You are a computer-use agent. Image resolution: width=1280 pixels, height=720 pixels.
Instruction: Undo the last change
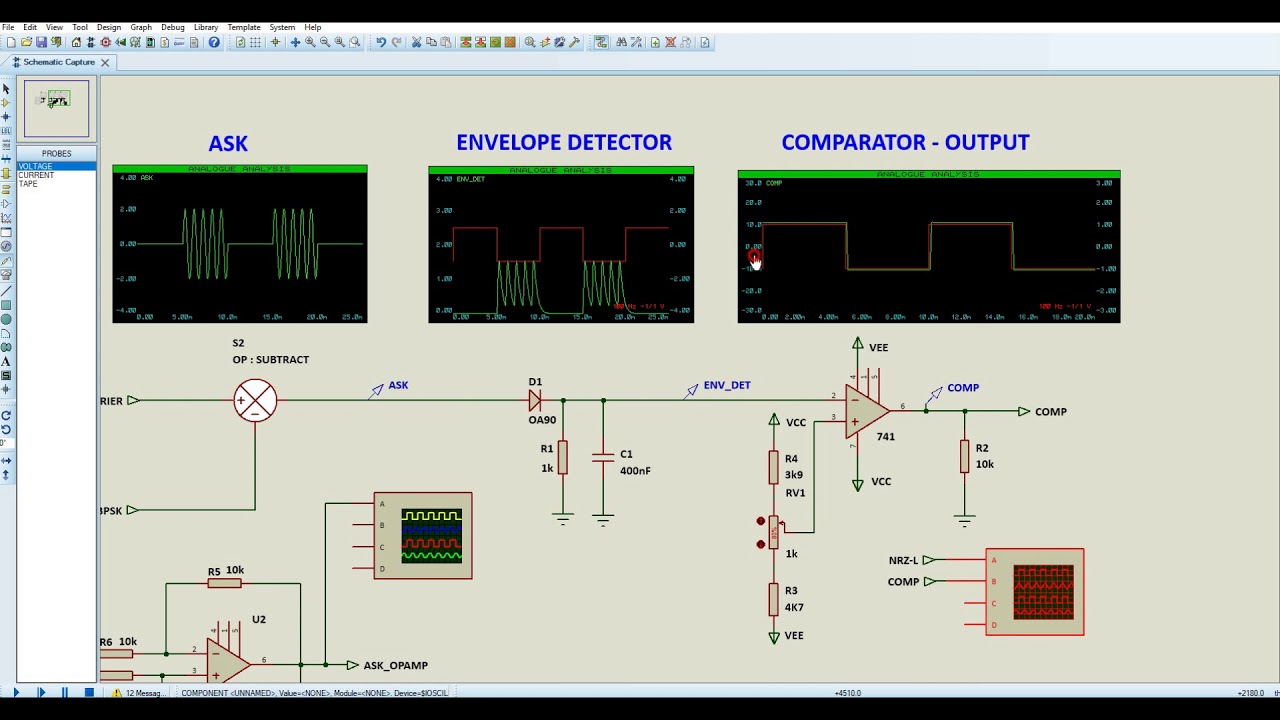click(381, 42)
